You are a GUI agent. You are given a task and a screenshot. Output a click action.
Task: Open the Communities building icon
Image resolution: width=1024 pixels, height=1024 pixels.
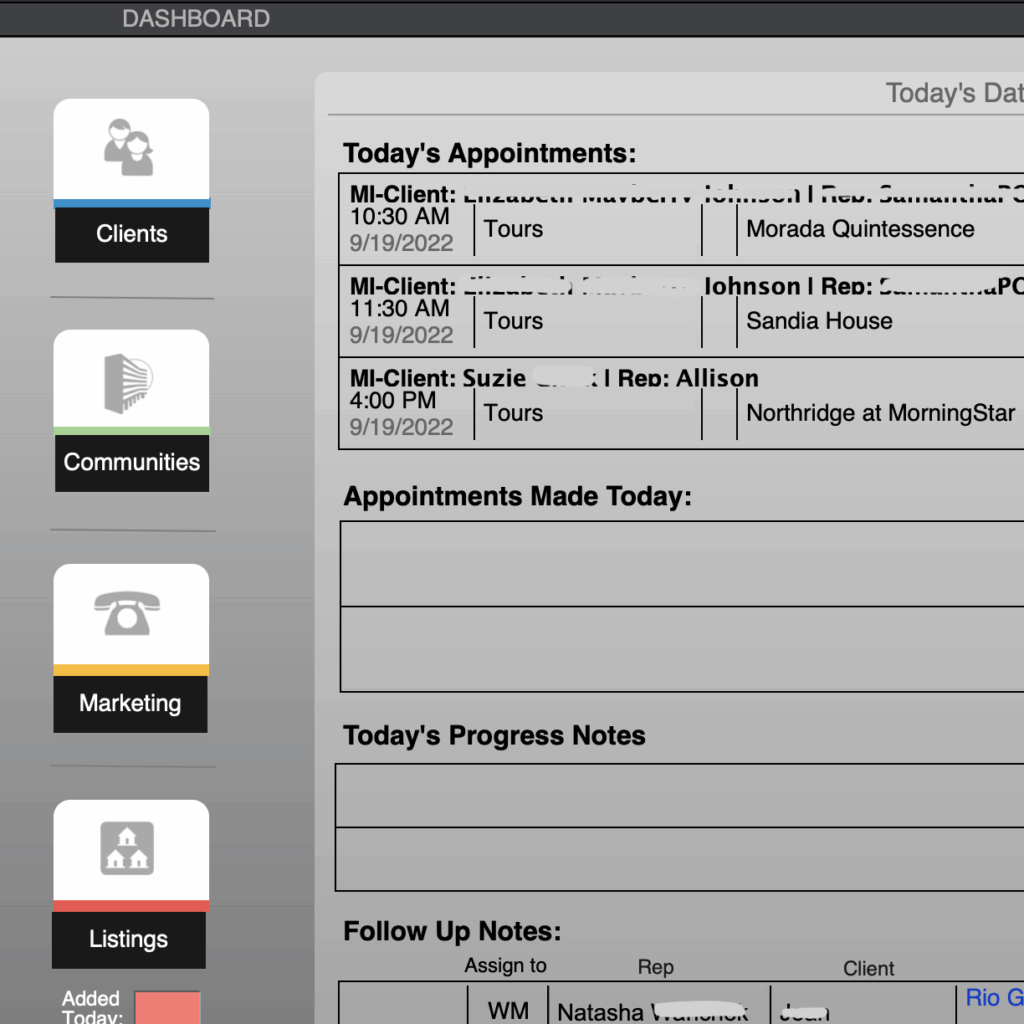click(130, 382)
